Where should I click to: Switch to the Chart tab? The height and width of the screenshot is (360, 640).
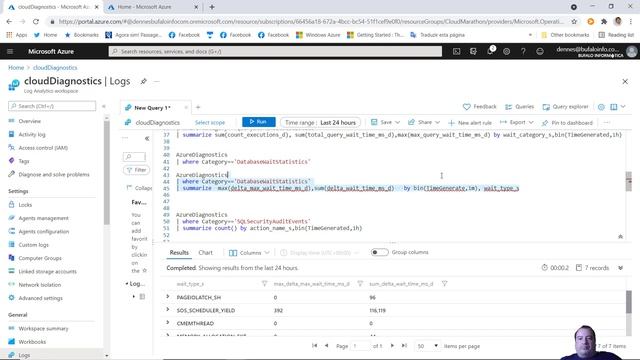[x=205, y=253]
